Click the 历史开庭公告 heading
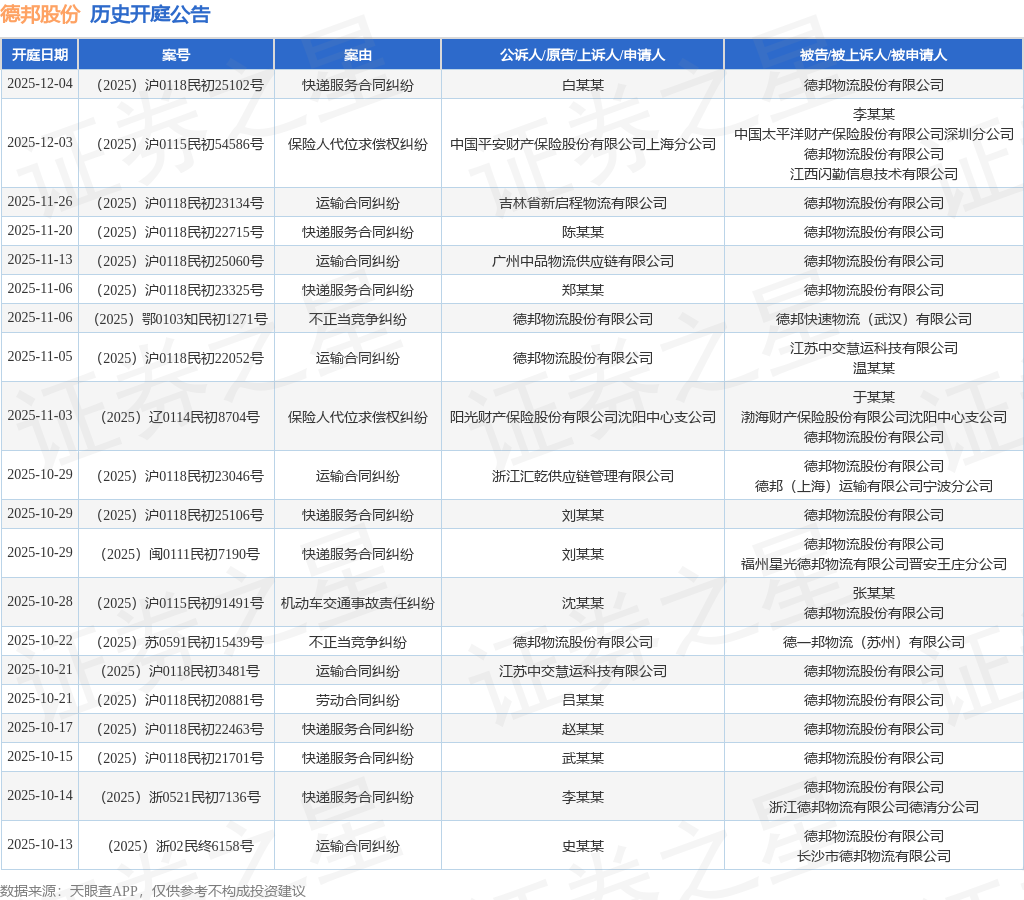Image resolution: width=1024 pixels, height=900 pixels. pos(150,14)
